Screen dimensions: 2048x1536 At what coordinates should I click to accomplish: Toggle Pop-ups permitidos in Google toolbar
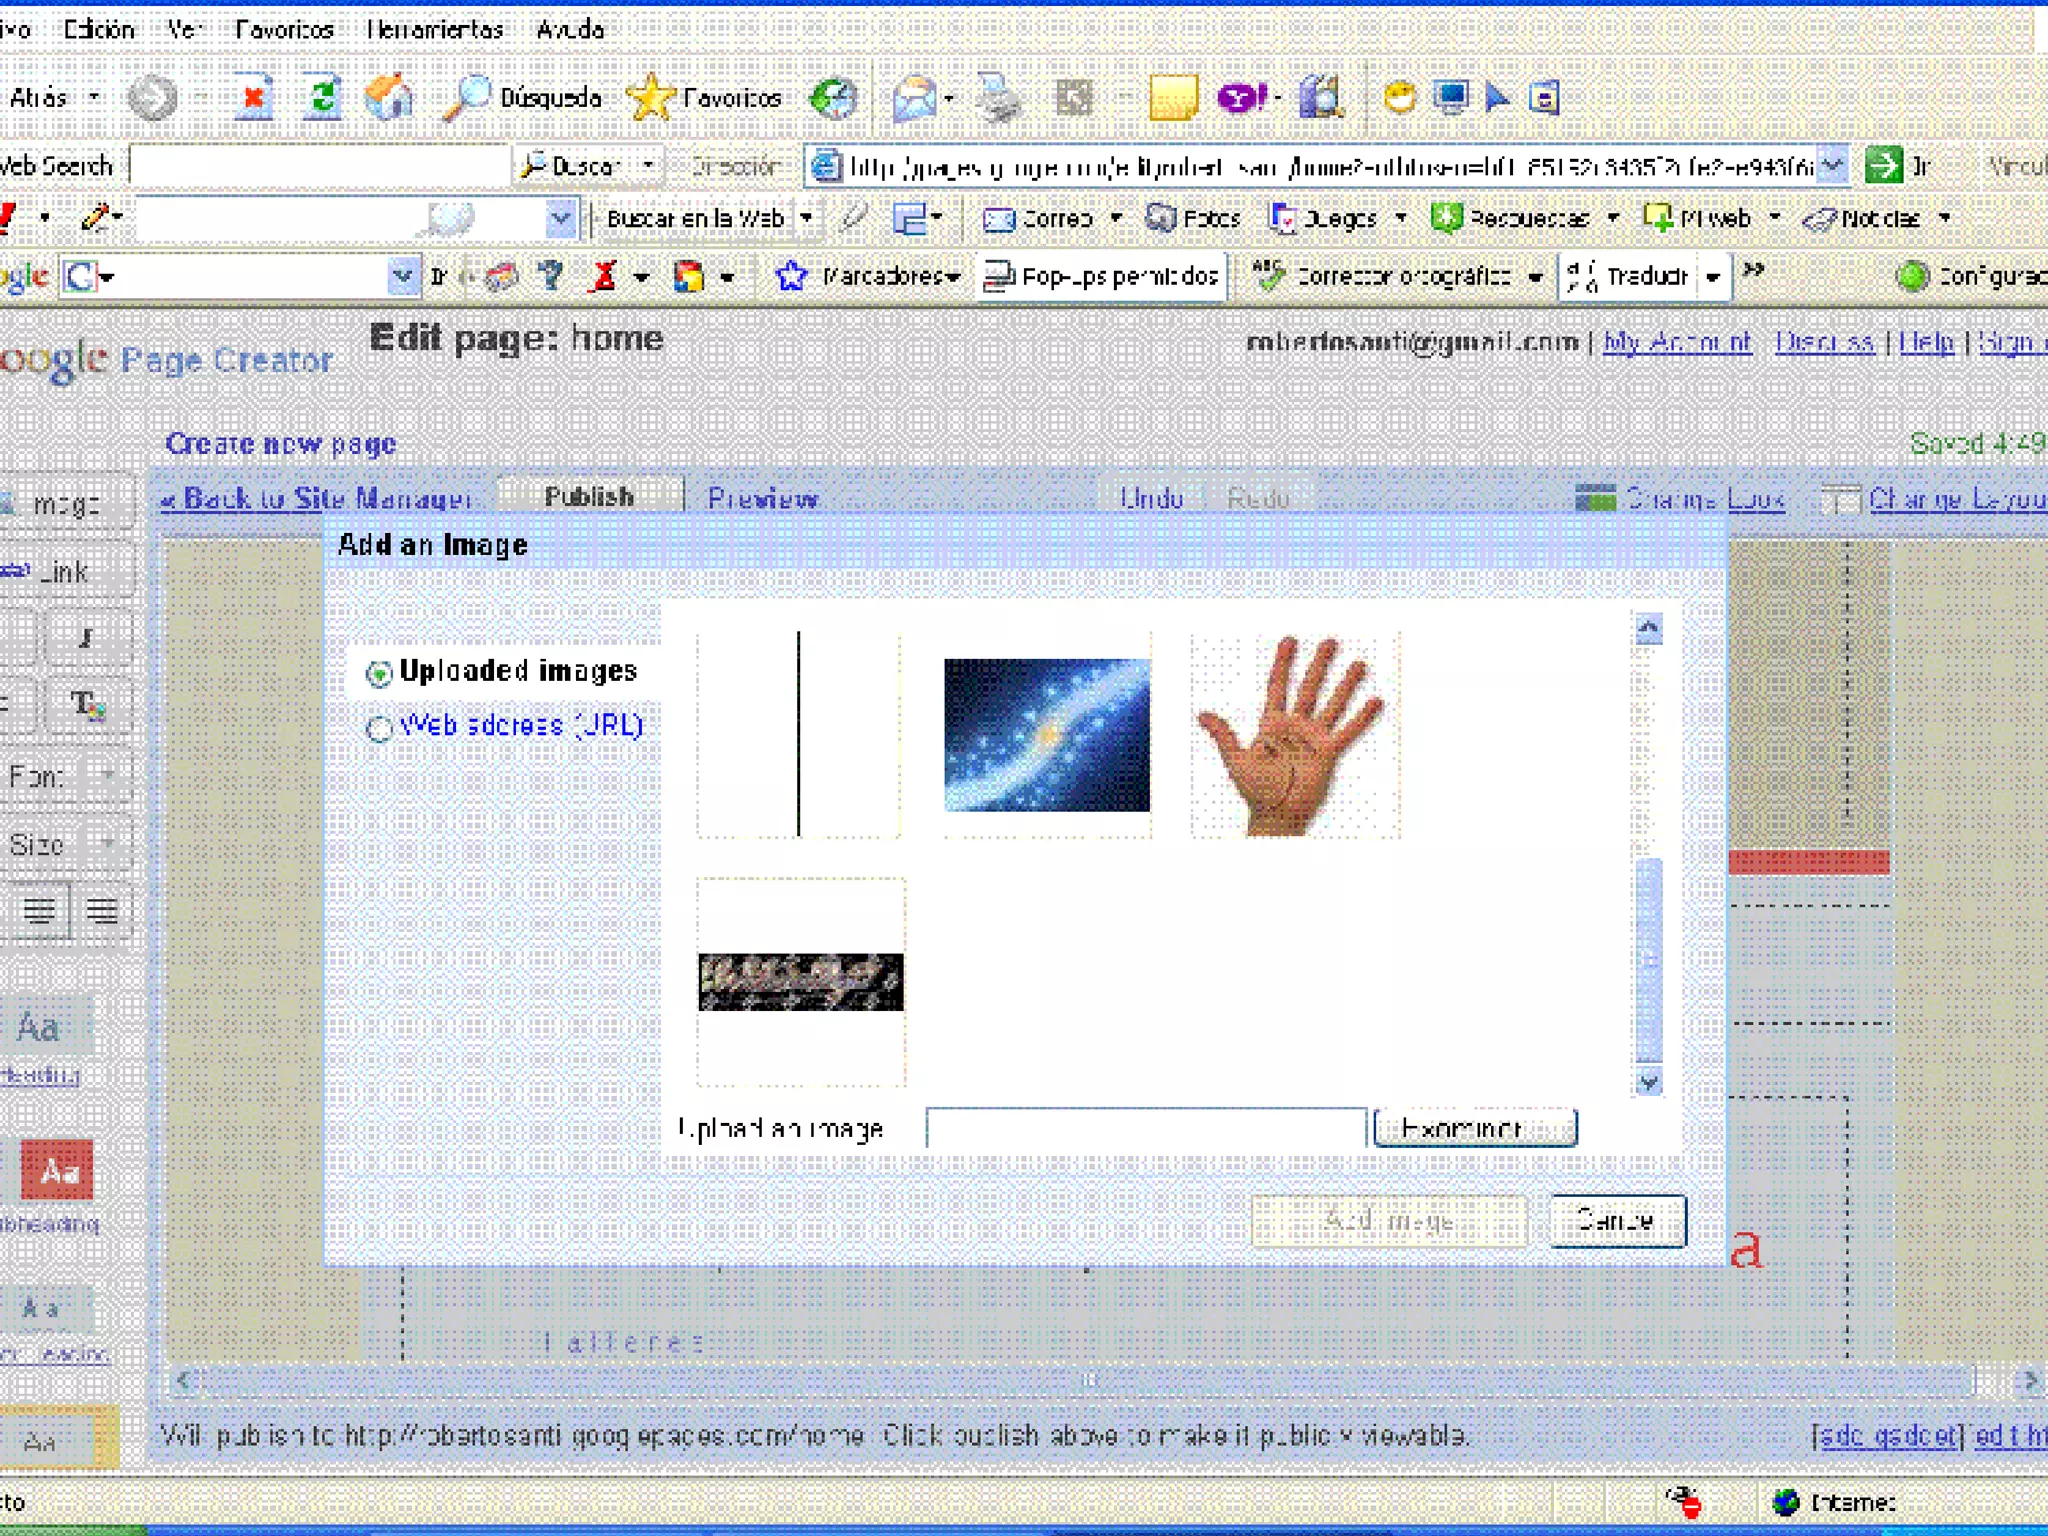click(x=1102, y=276)
